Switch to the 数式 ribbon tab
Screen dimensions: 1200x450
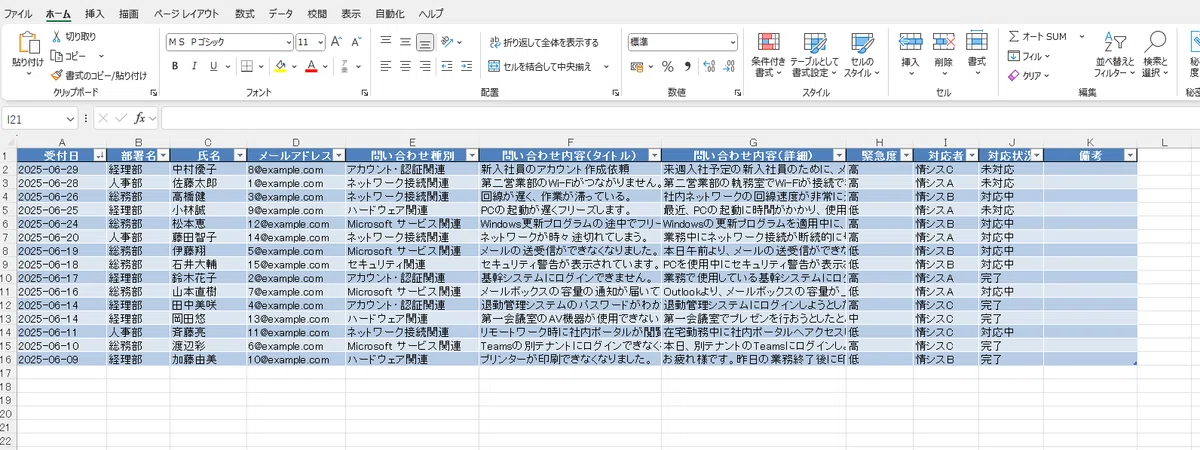point(244,14)
